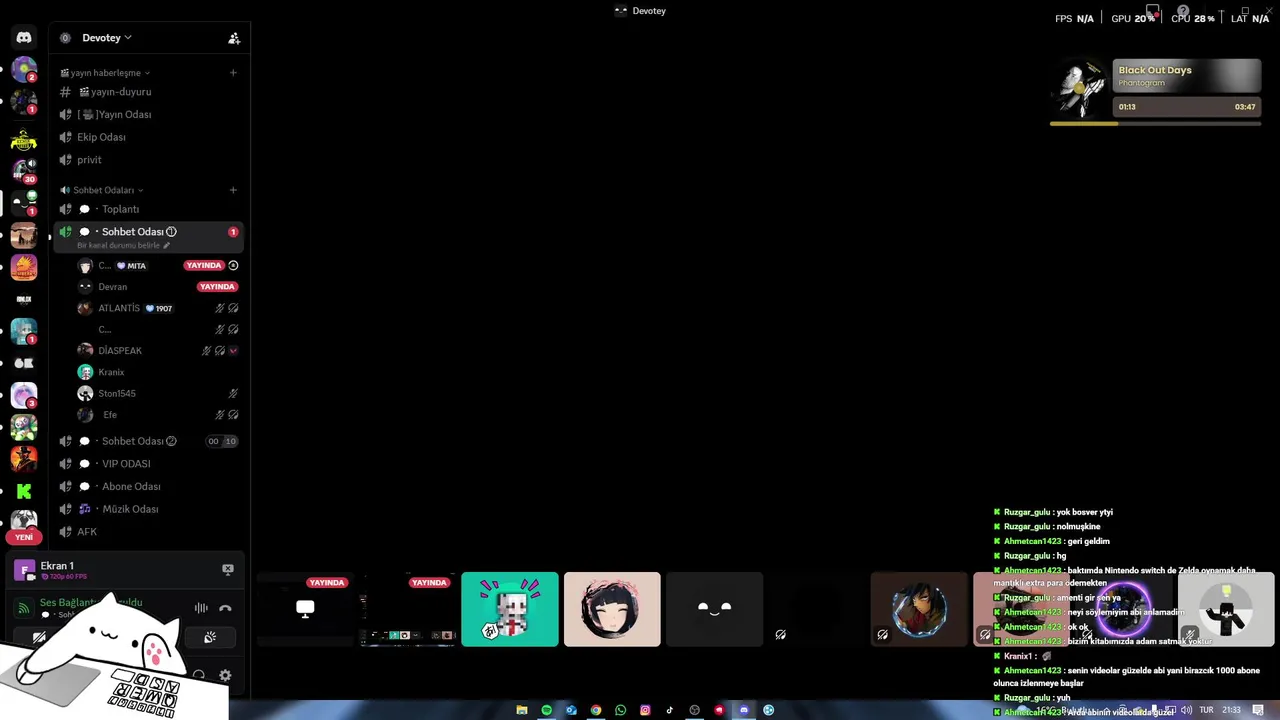1280x720 pixels.
Task: Open File Explorer from the taskbar
Action: click(x=522, y=710)
